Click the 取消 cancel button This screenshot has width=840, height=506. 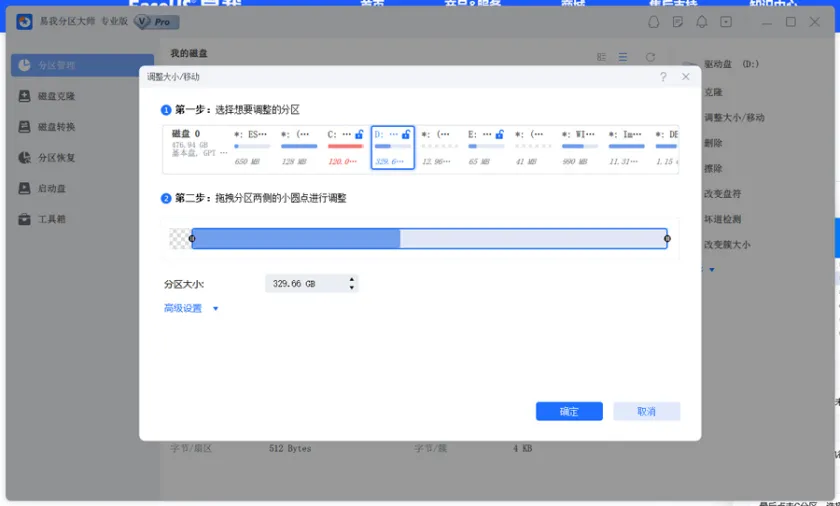(647, 411)
